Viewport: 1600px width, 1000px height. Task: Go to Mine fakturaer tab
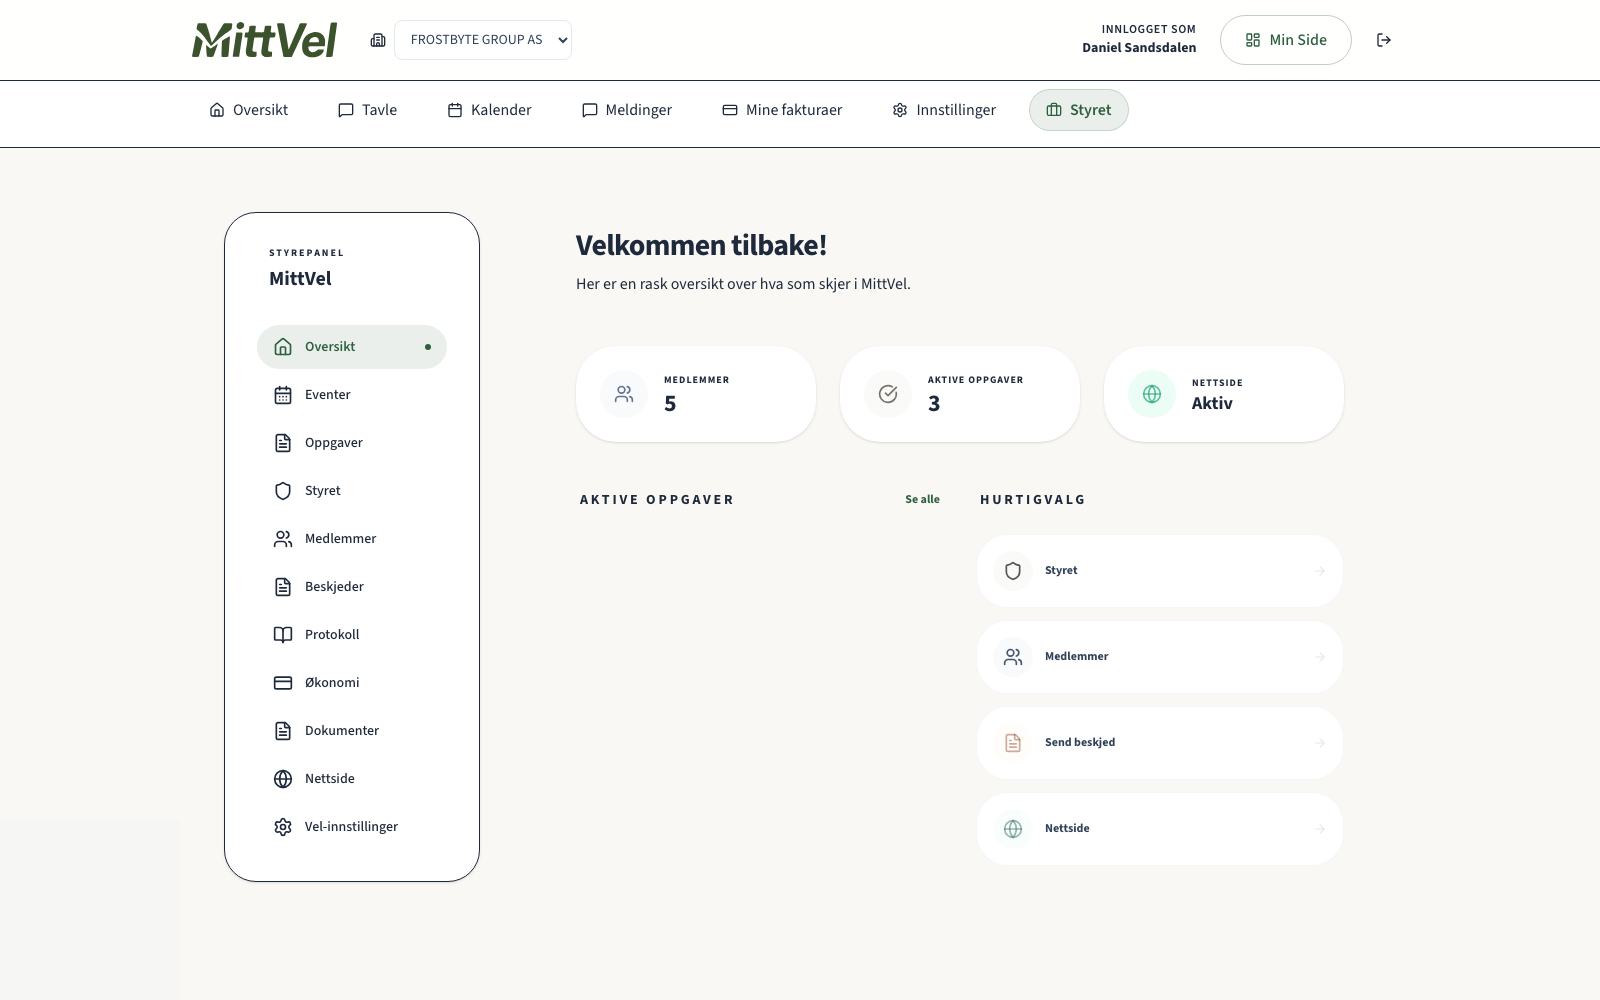[x=782, y=110]
